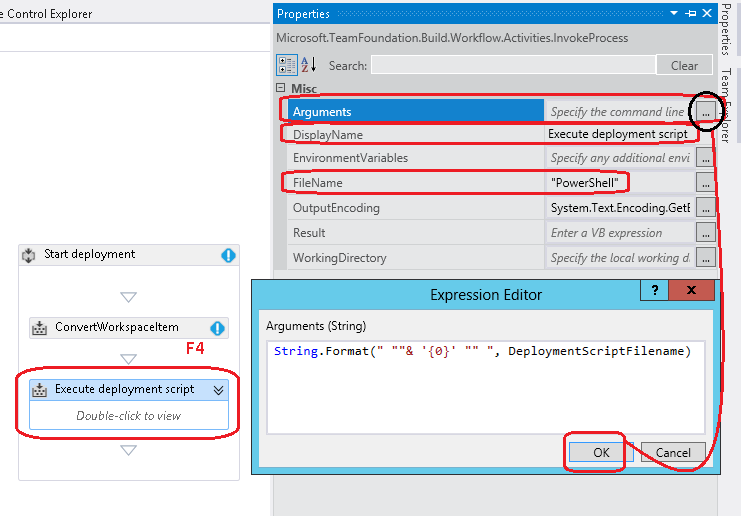Collapse the Execute deployment script activity
741x516 pixels.
tap(217, 390)
